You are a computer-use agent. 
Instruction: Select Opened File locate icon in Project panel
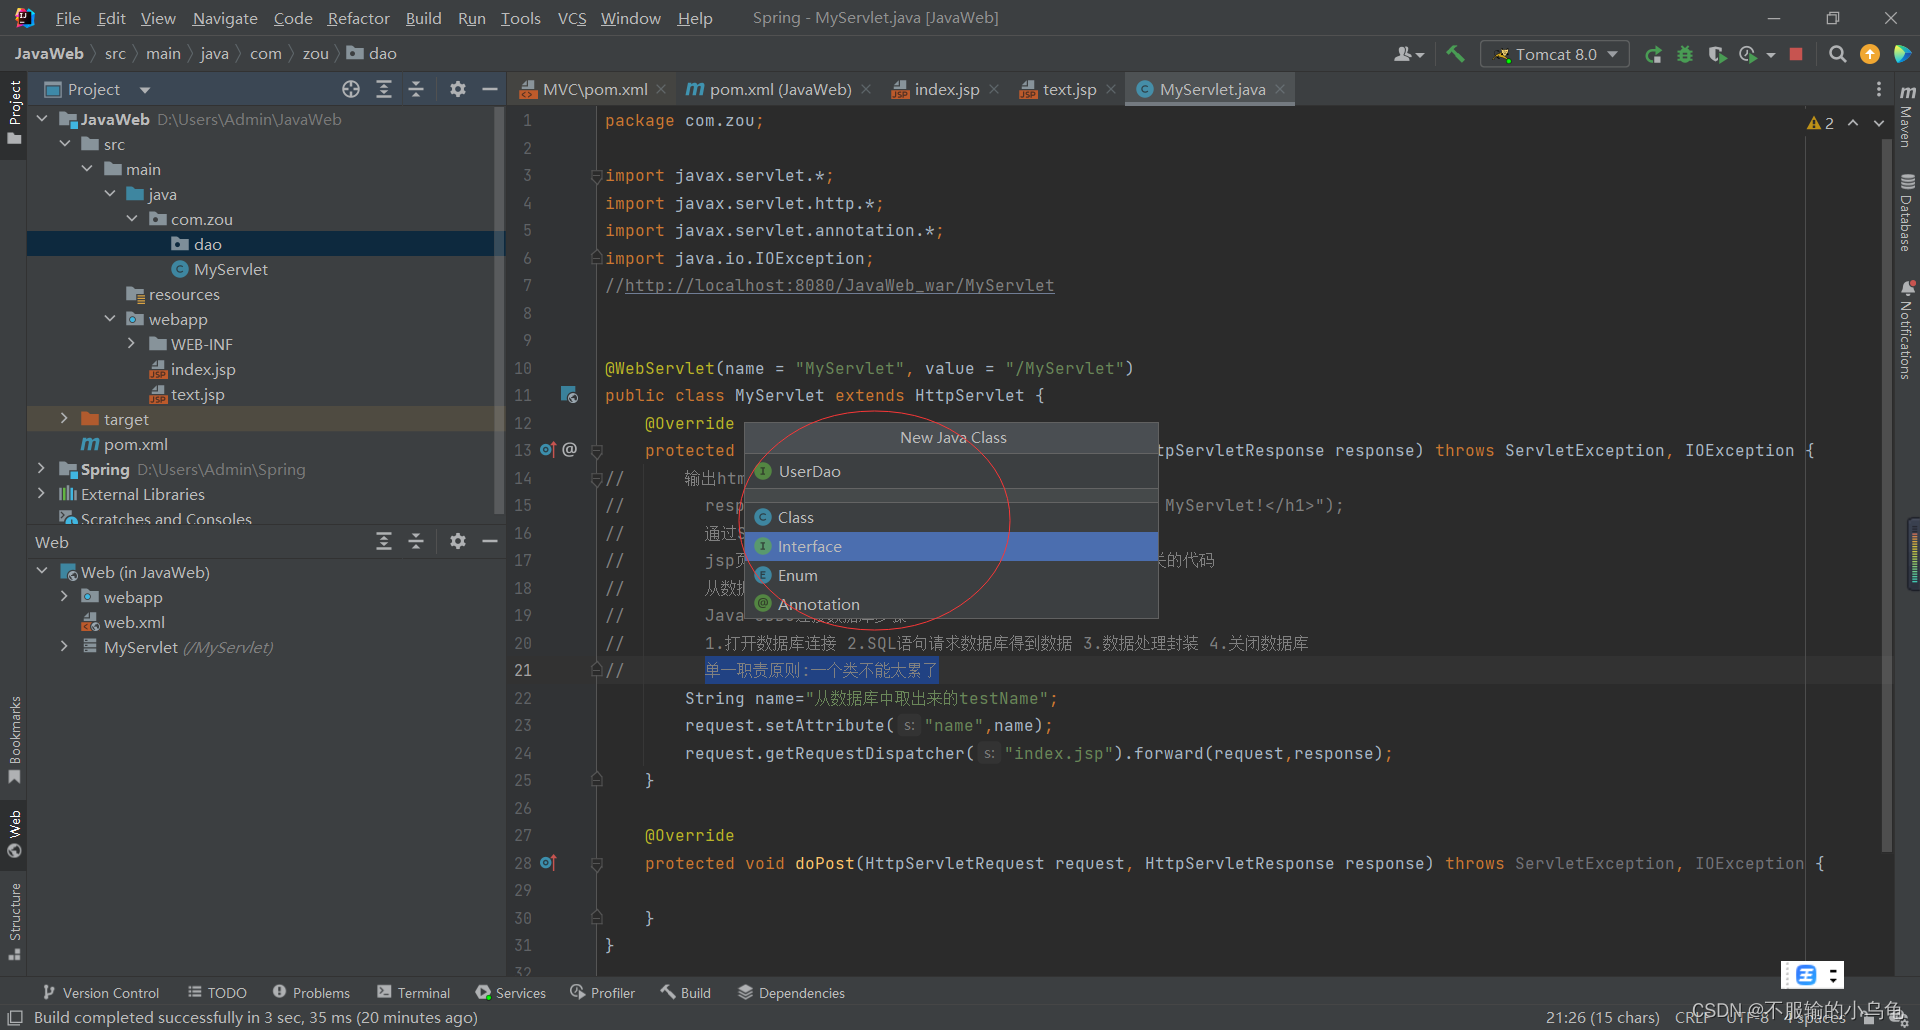(x=351, y=89)
